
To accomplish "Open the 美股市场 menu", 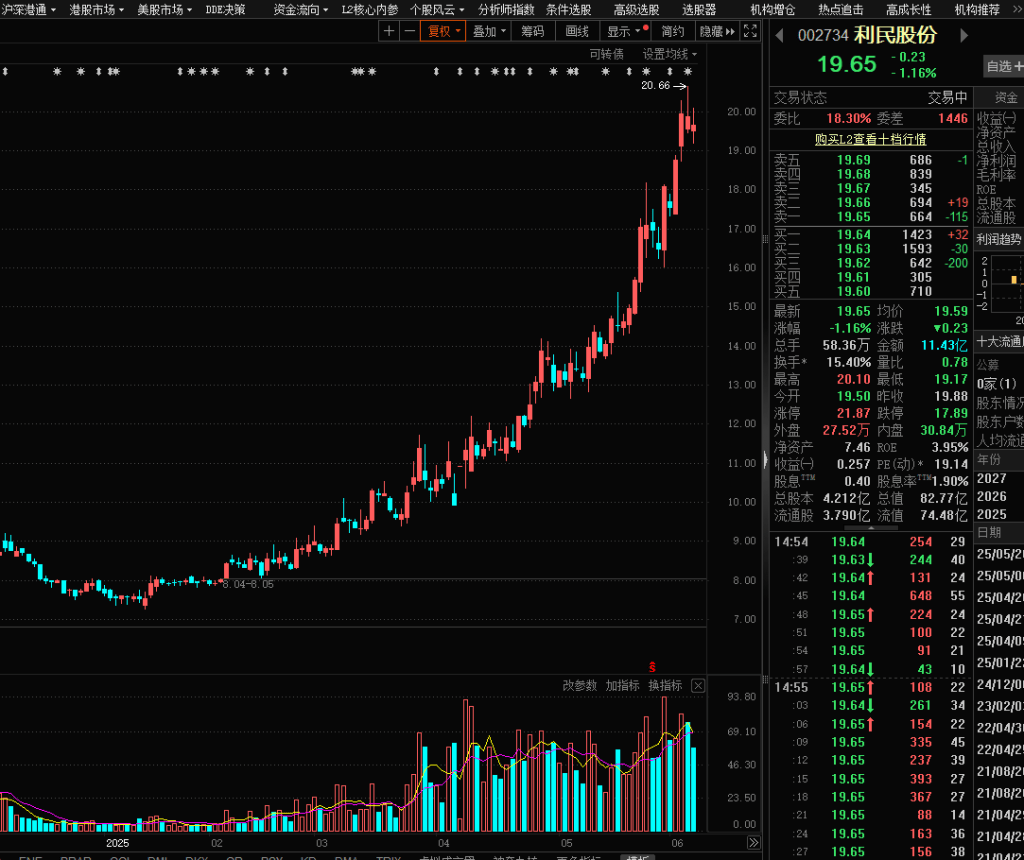I will (165, 10).
